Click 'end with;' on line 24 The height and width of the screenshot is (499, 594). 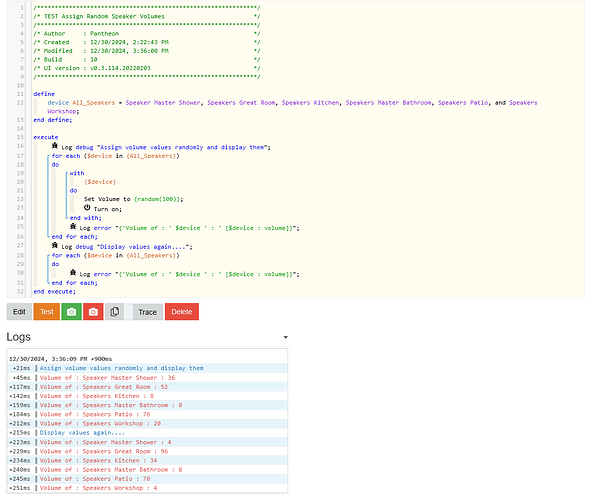tap(86, 218)
